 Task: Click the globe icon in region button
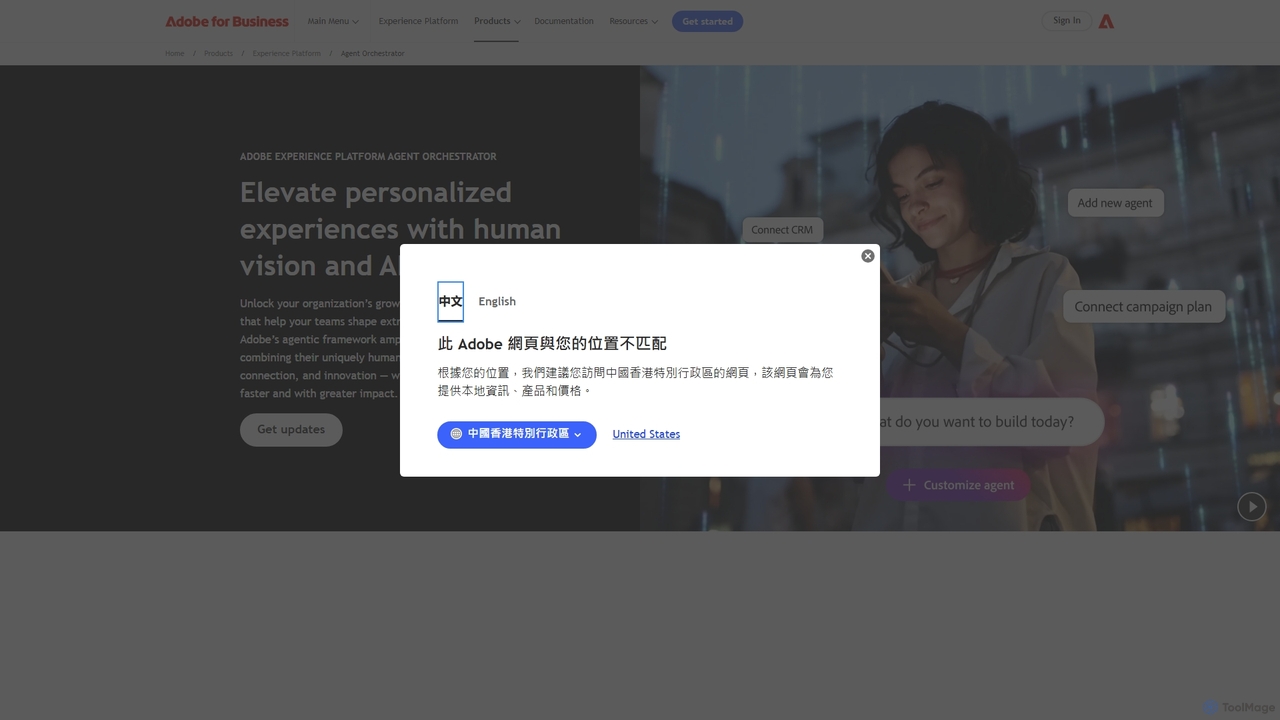click(456, 434)
